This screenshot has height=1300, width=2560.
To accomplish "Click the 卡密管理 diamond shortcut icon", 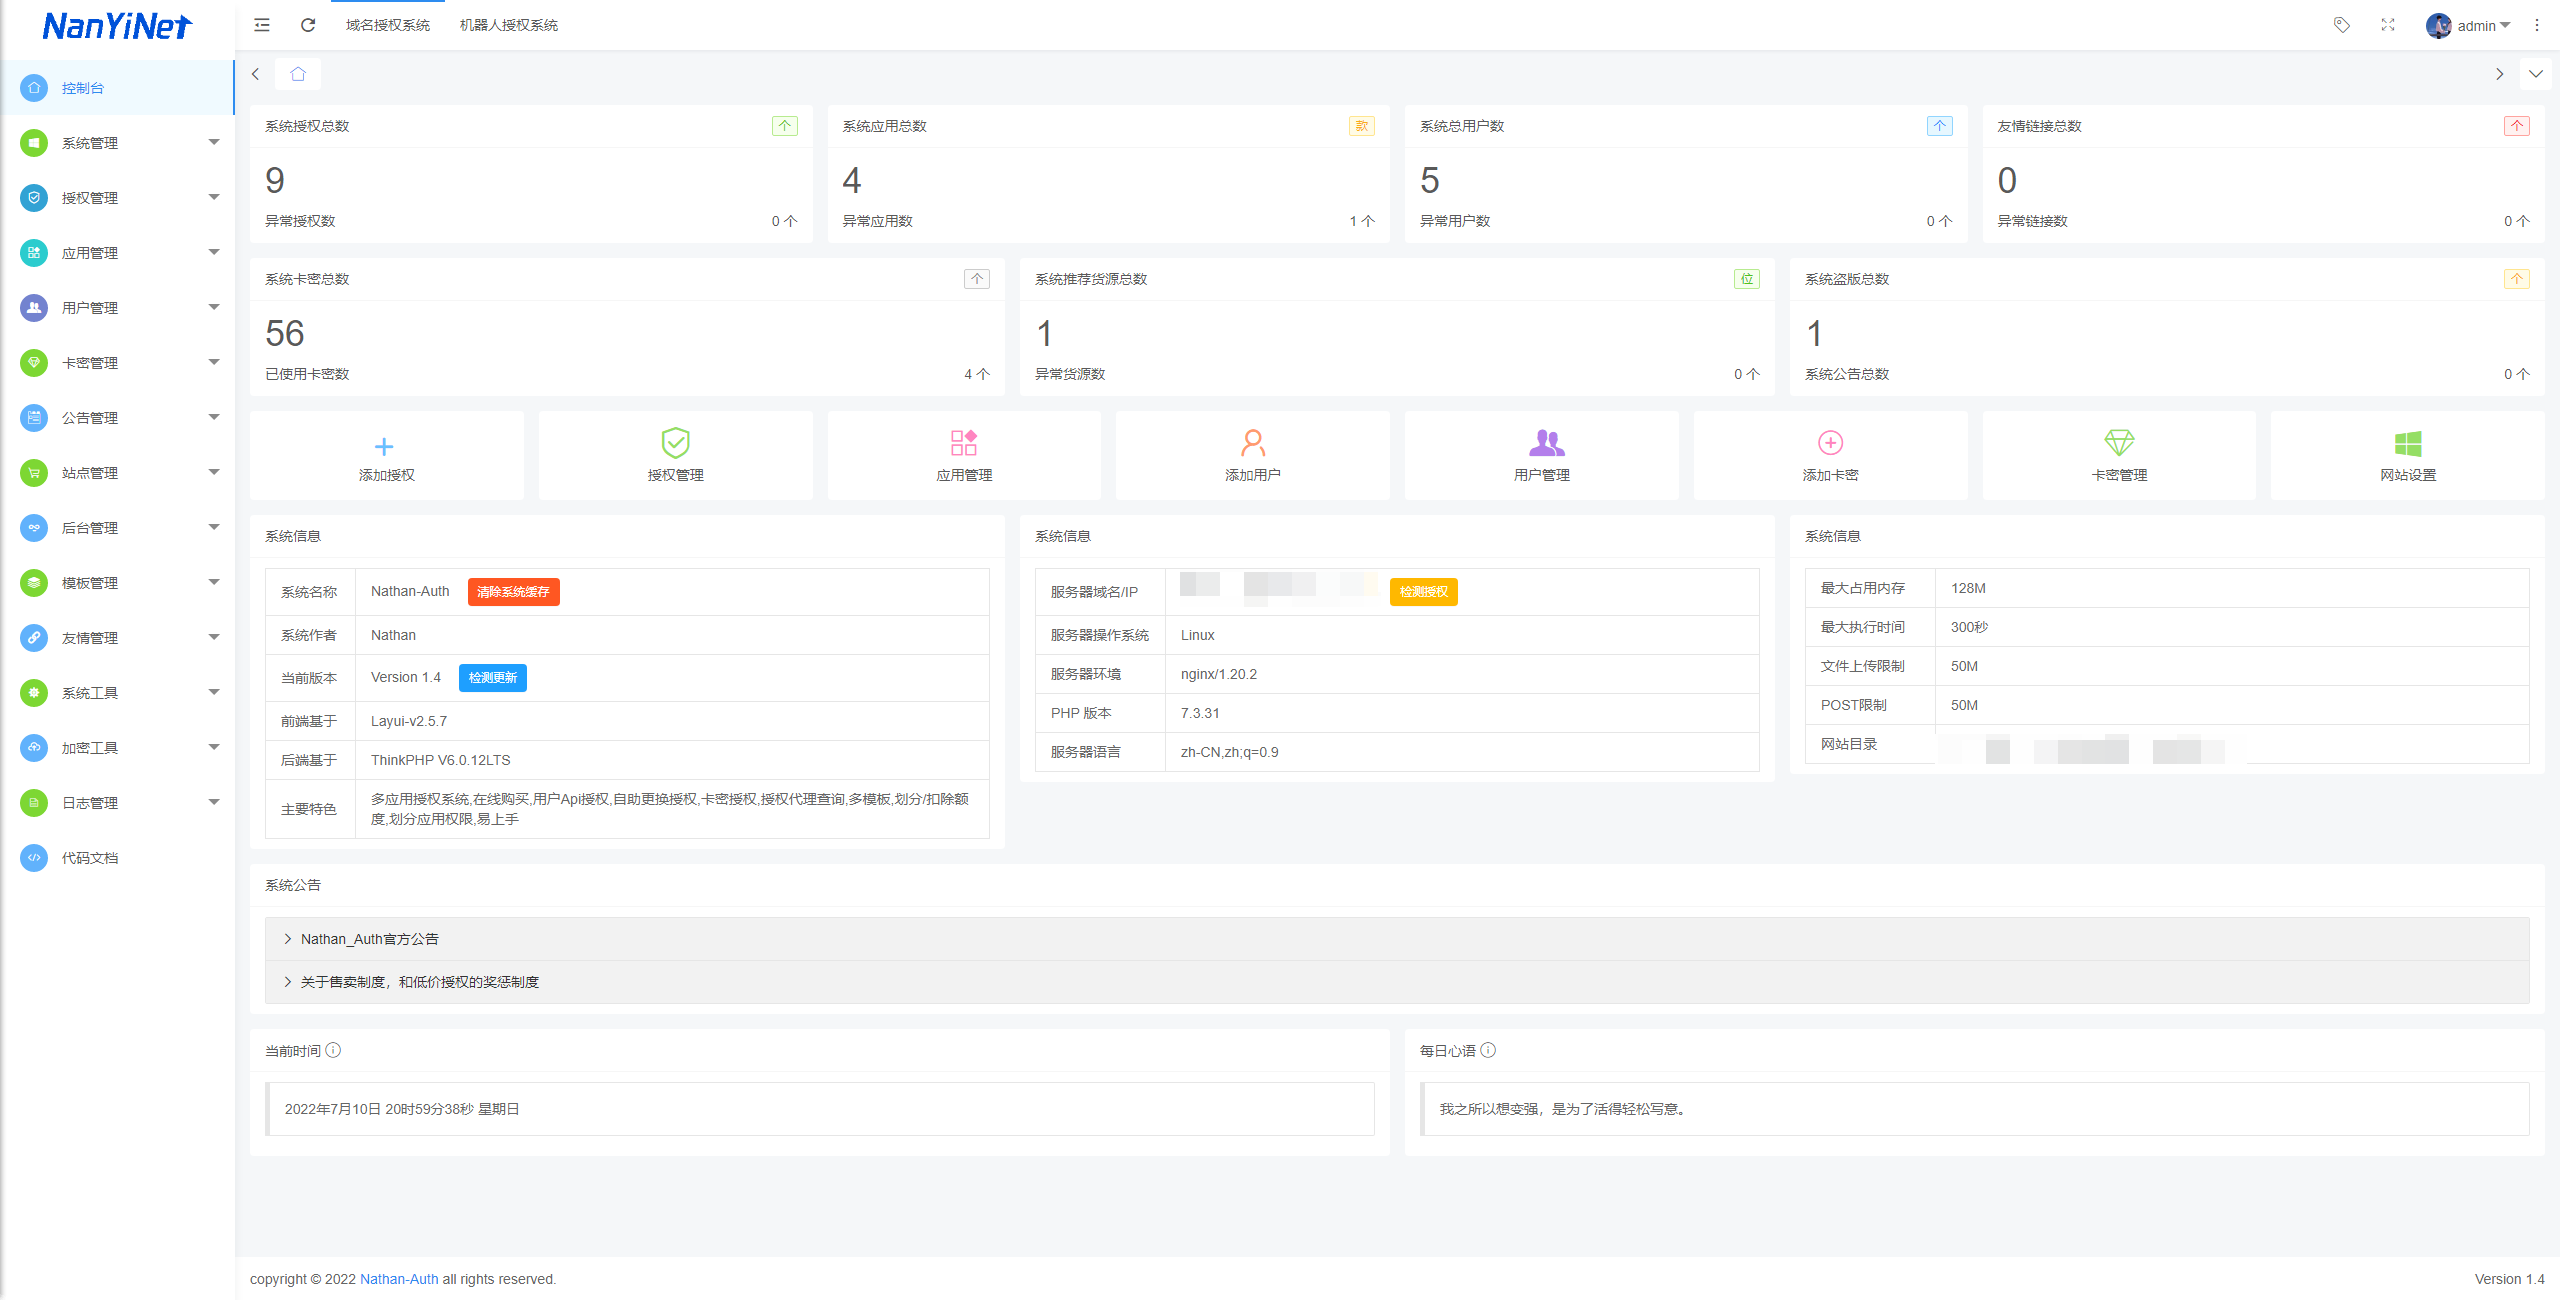I will (2119, 442).
